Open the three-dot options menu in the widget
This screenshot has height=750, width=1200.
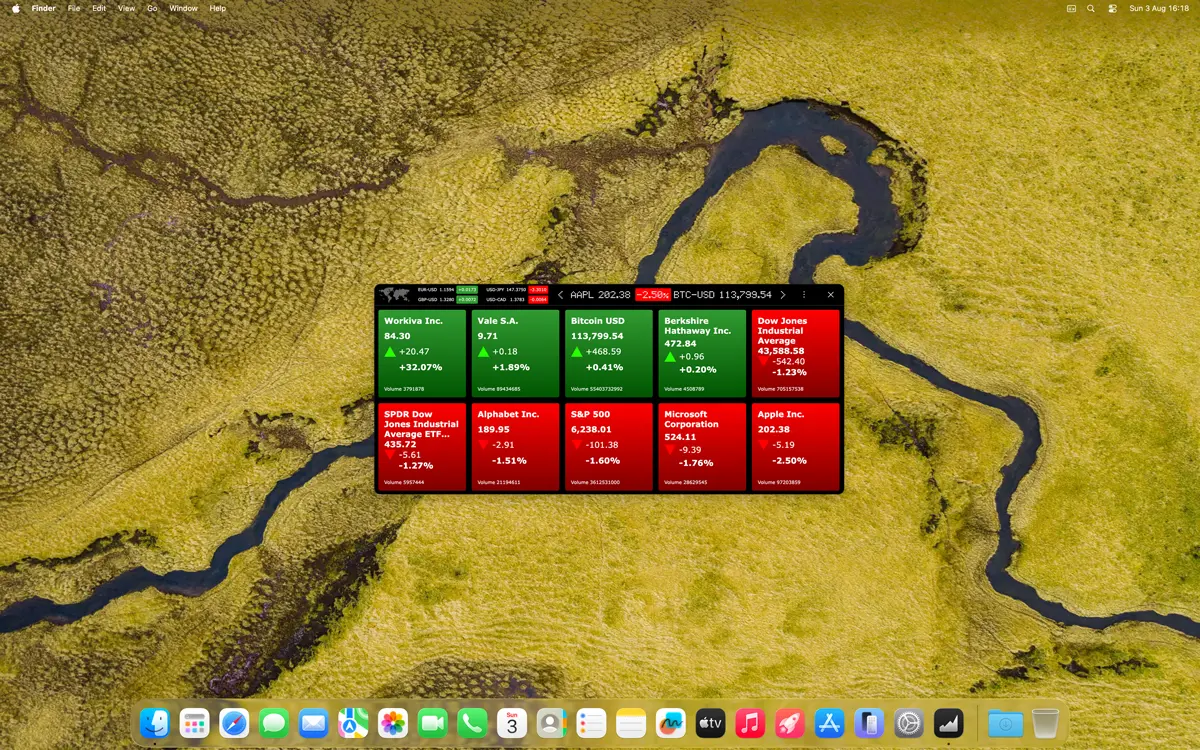pyautogui.click(x=804, y=295)
